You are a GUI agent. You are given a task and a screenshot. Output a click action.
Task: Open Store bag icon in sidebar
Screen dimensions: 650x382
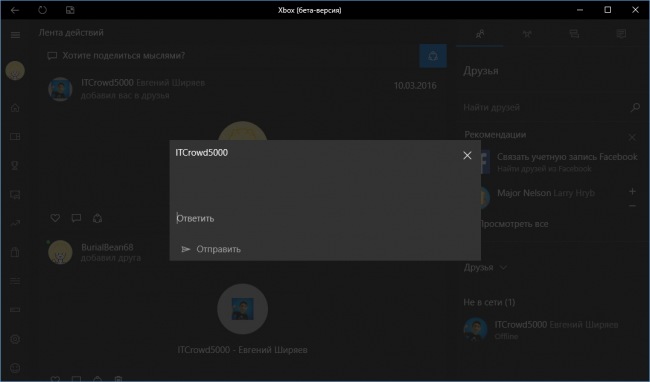(x=15, y=252)
